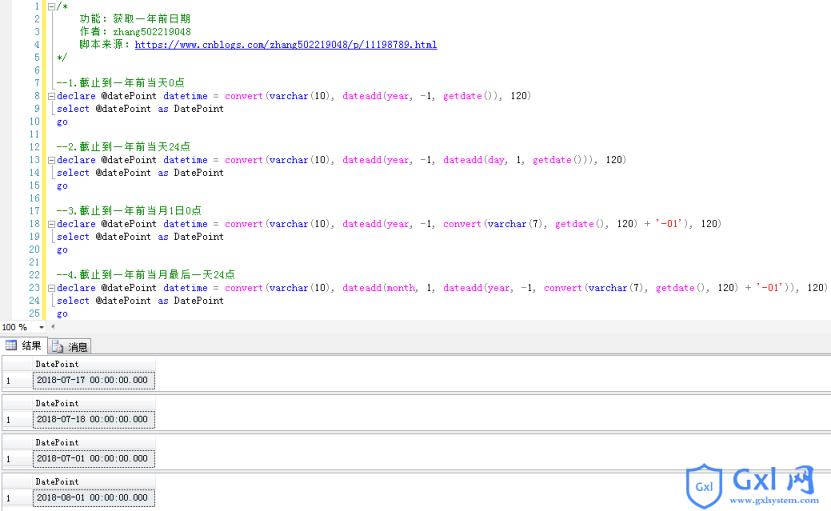Open the cnblogs.com script source link
831x511 pixels.
coord(286,45)
